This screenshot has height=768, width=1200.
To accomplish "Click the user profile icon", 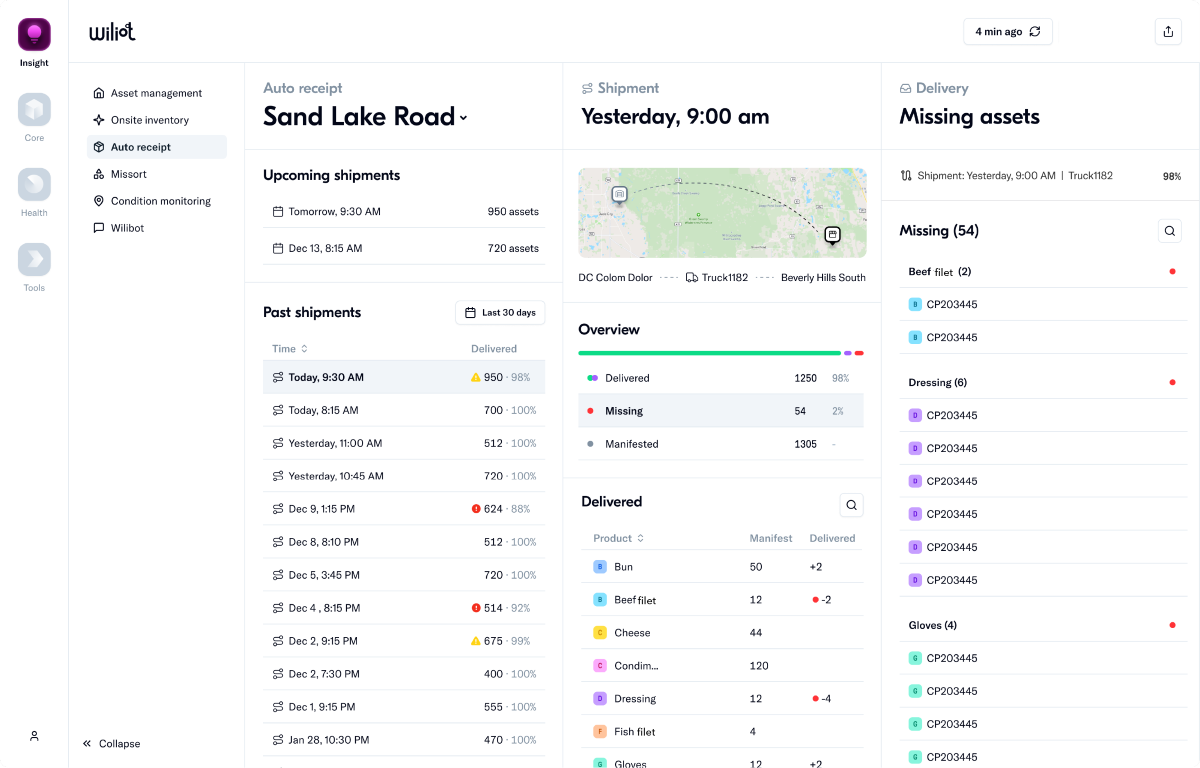I will point(34,736).
